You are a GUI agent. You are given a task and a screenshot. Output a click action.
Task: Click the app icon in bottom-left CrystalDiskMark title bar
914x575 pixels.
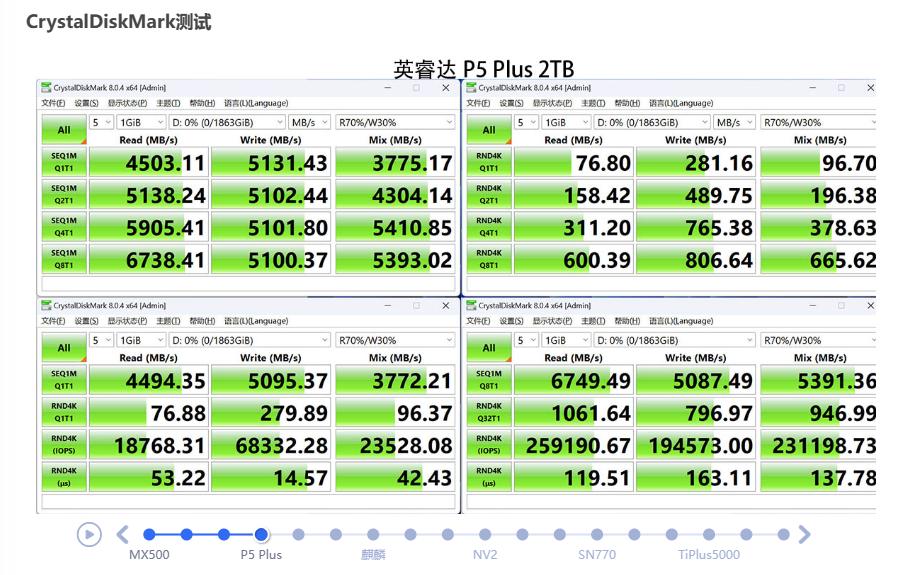46,305
